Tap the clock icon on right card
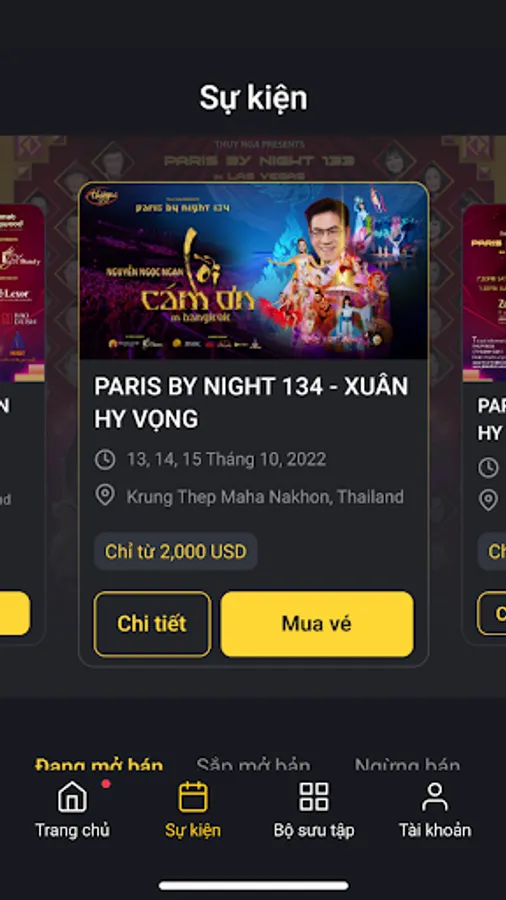The height and width of the screenshot is (900, 506). 488,467
